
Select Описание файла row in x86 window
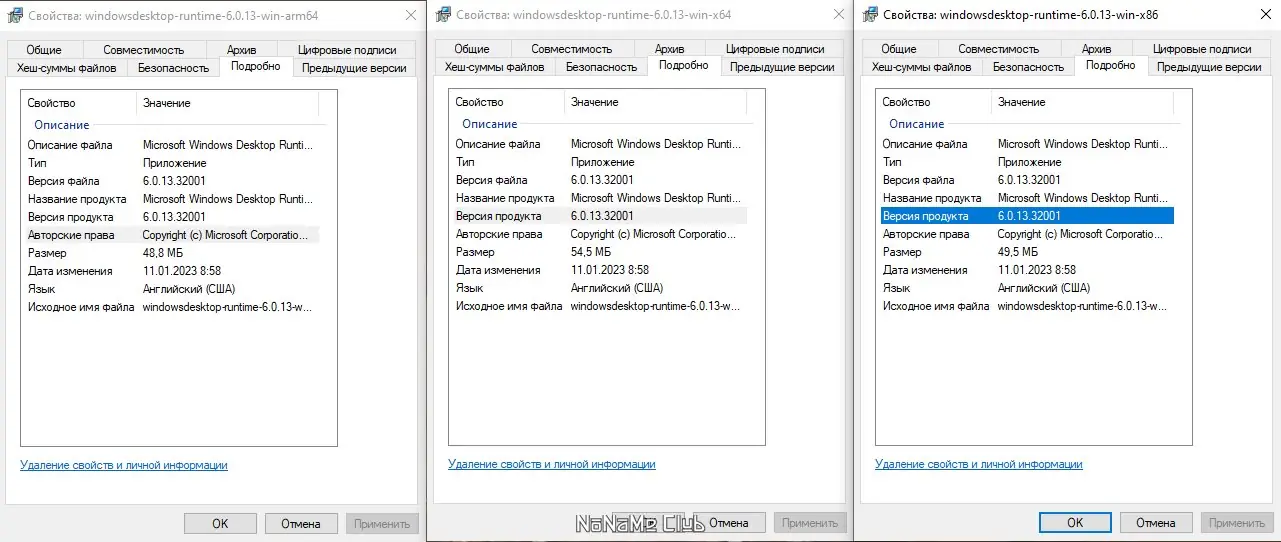pyautogui.click(x=1026, y=144)
